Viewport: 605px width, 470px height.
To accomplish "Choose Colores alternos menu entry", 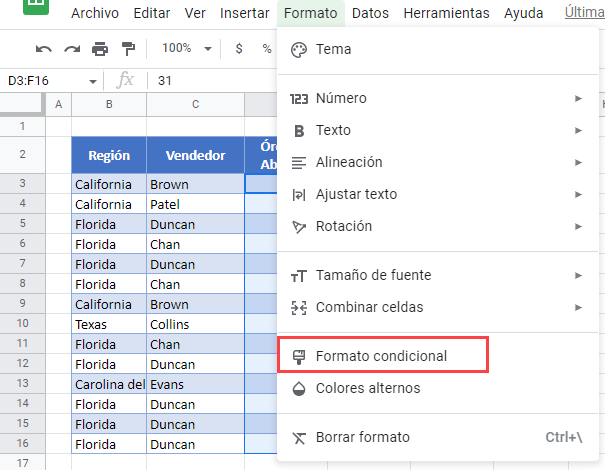I will pyautogui.click(x=438, y=389).
